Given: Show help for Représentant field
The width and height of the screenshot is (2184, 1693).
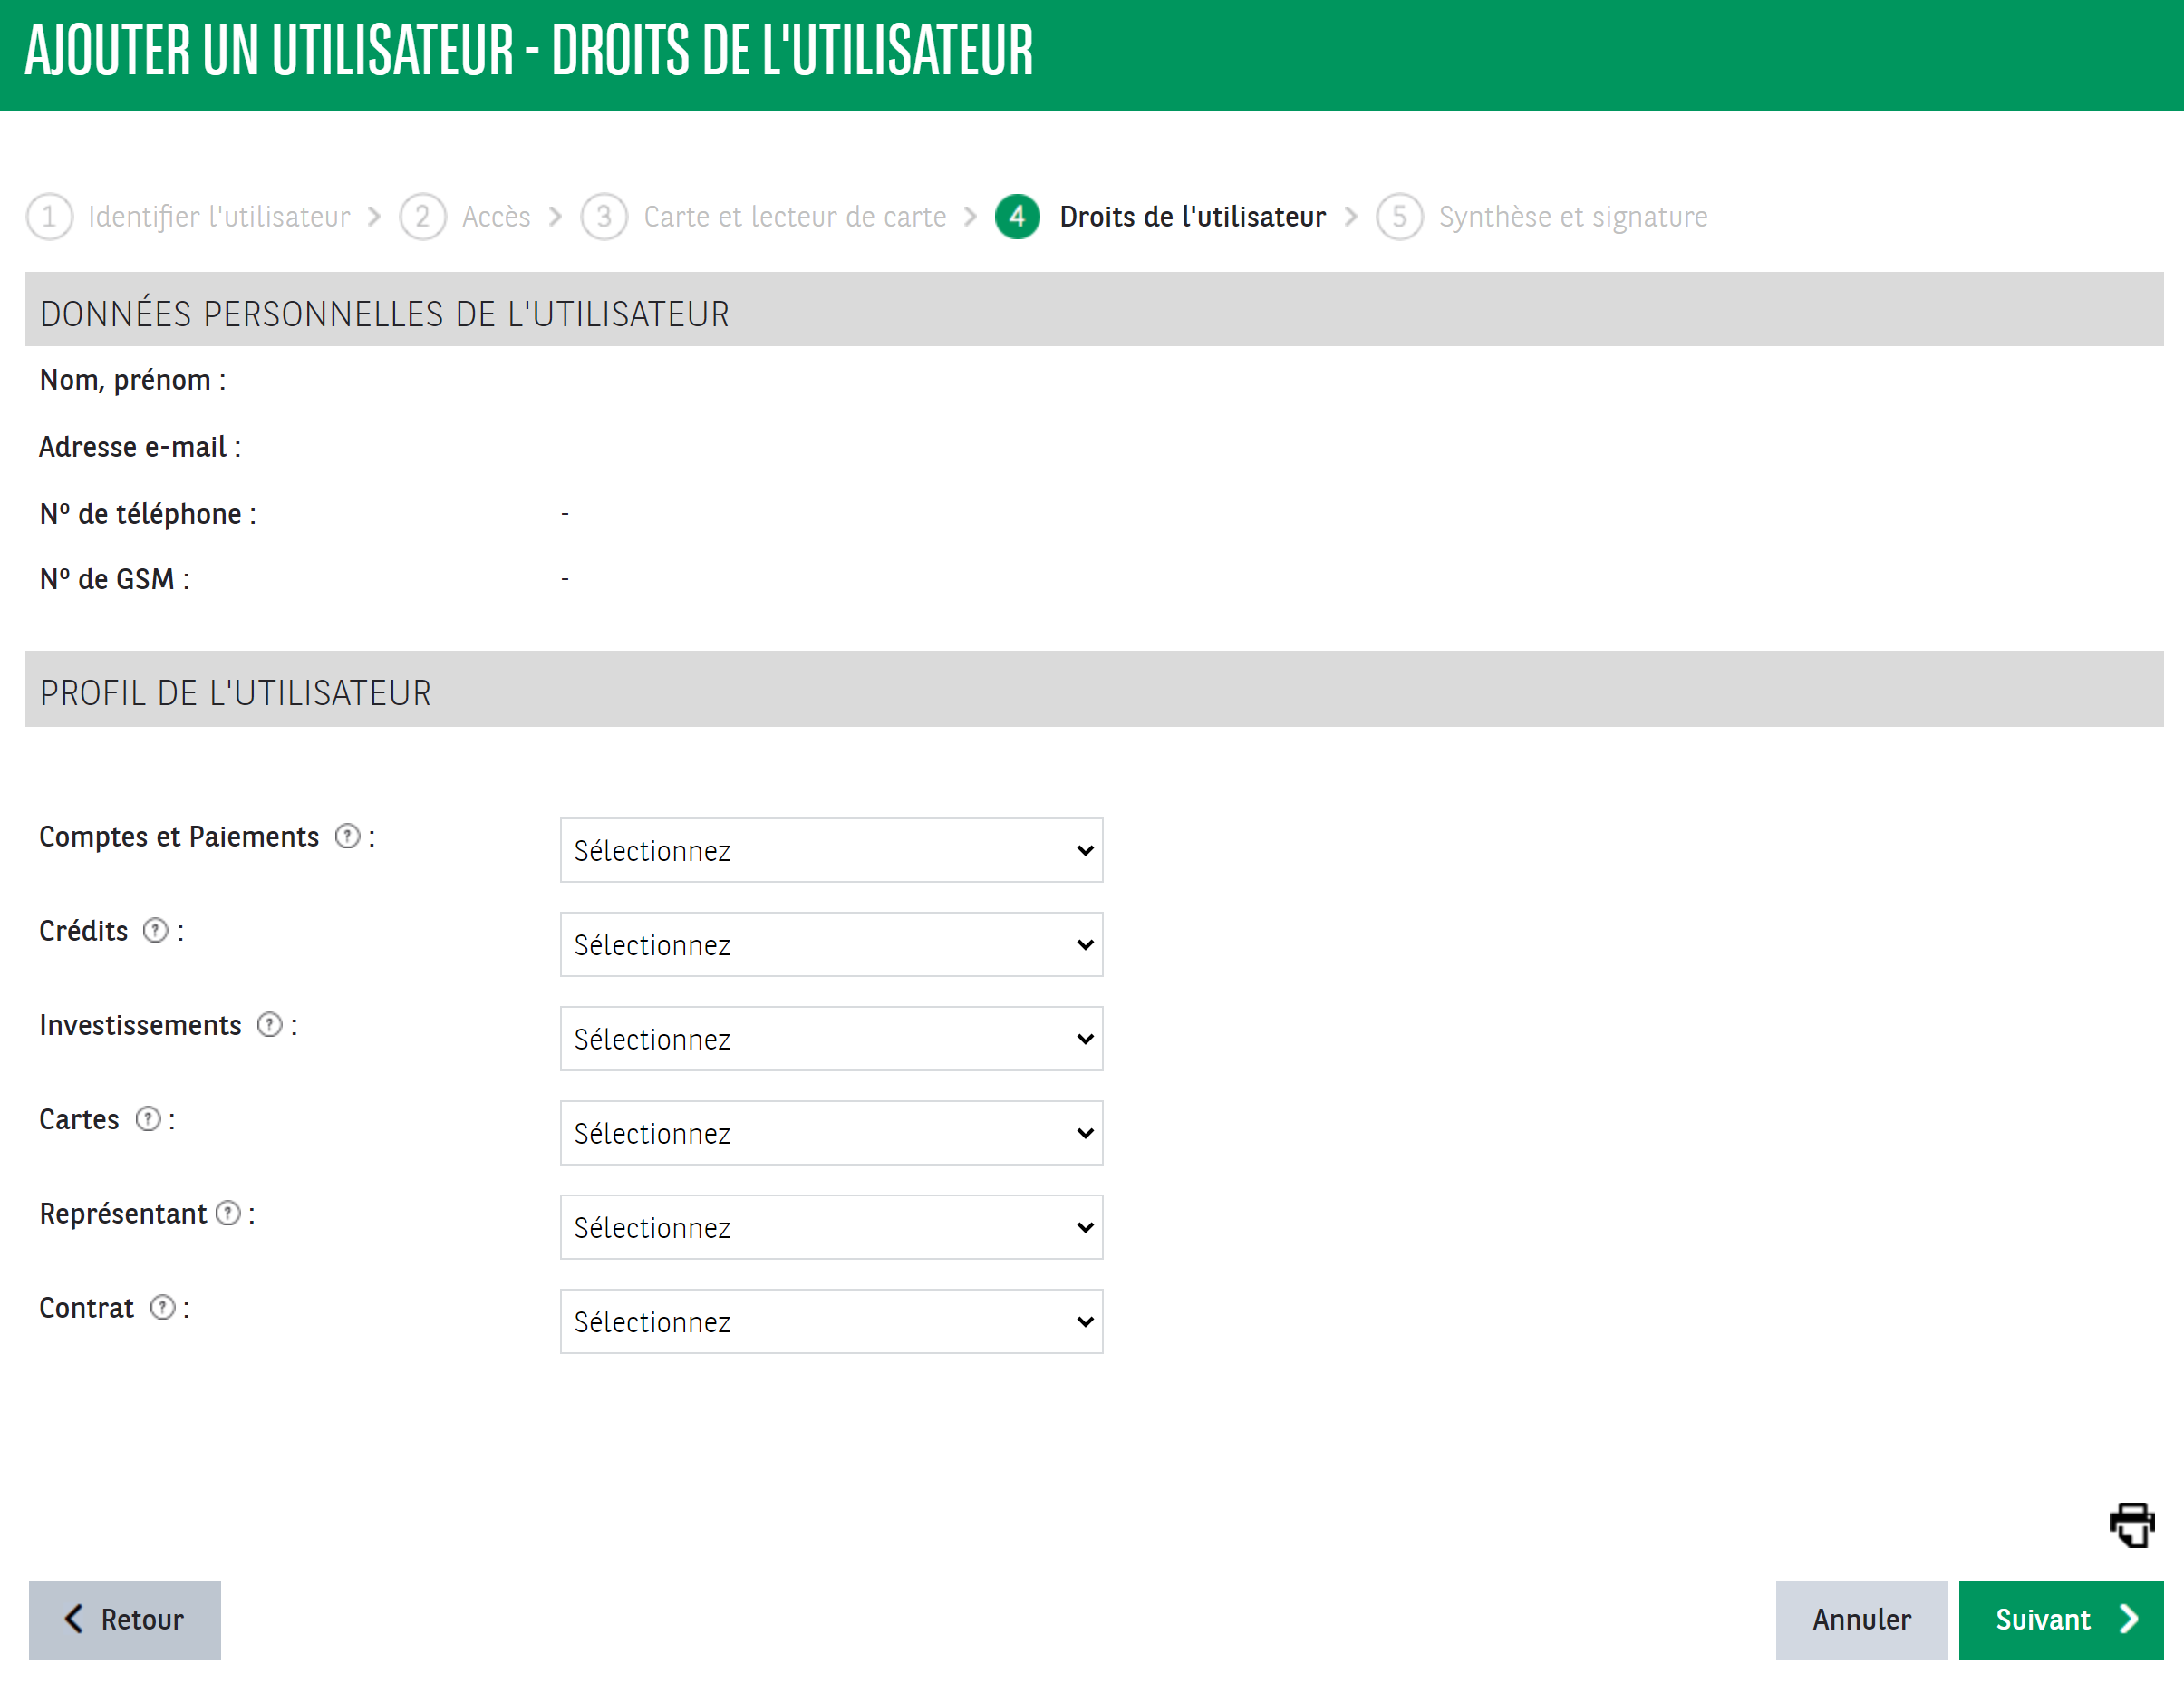Looking at the screenshot, I should tap(228, 1213).
